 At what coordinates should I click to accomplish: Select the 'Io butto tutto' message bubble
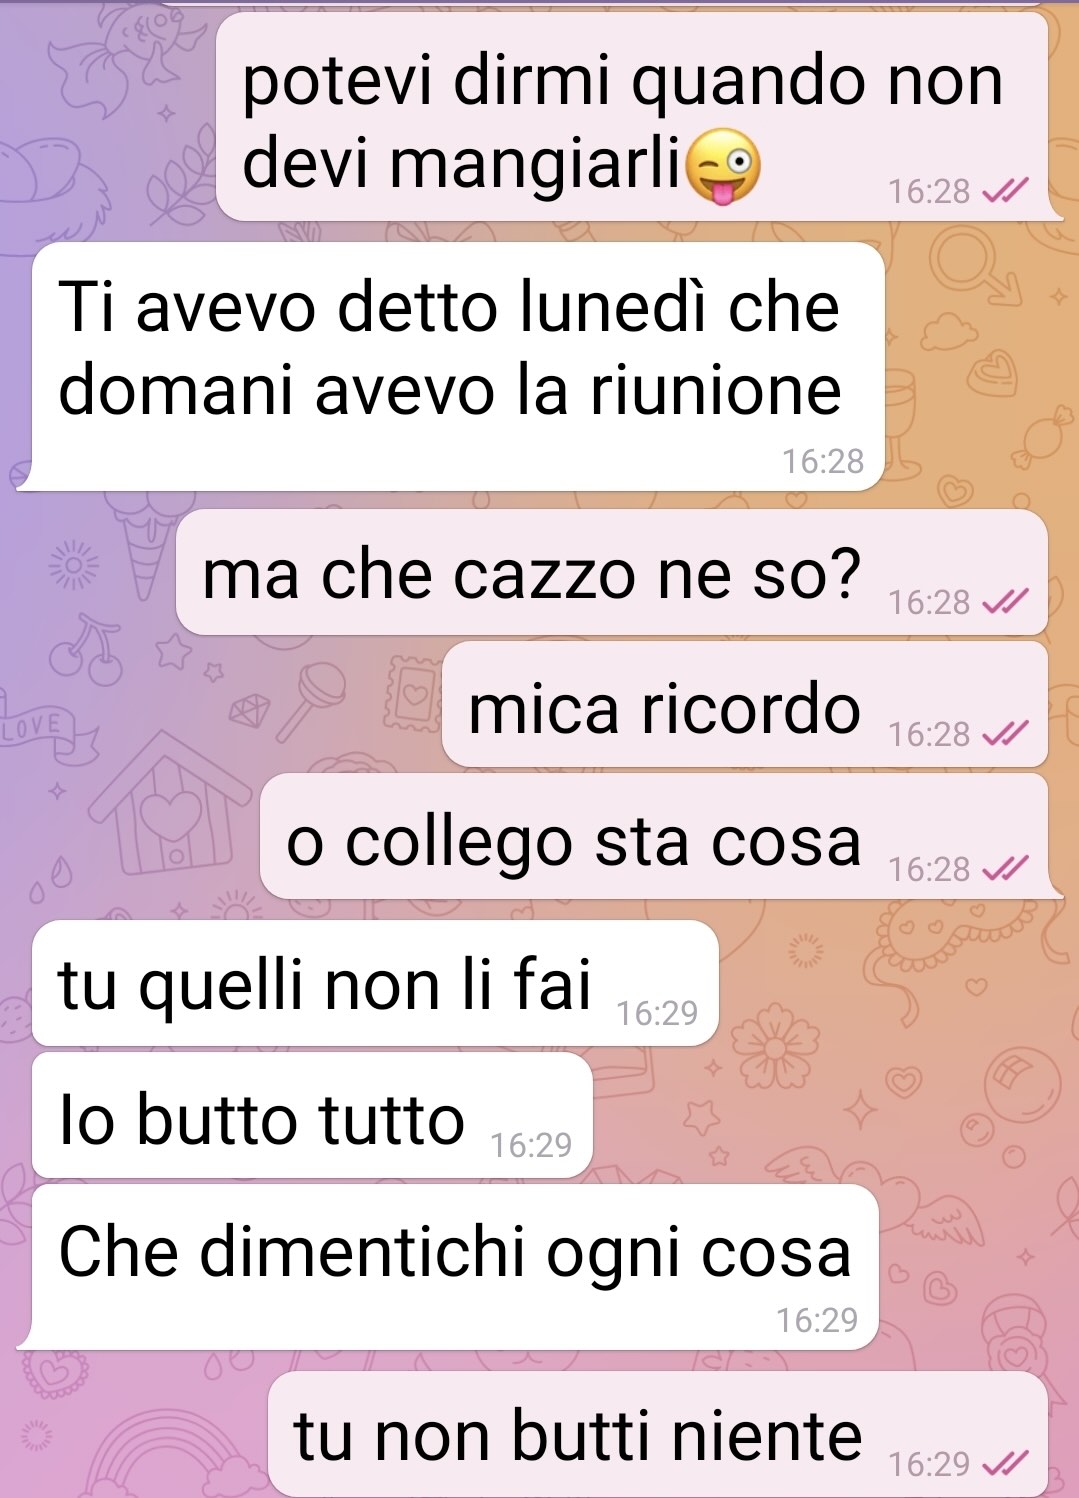point(312,1115)
